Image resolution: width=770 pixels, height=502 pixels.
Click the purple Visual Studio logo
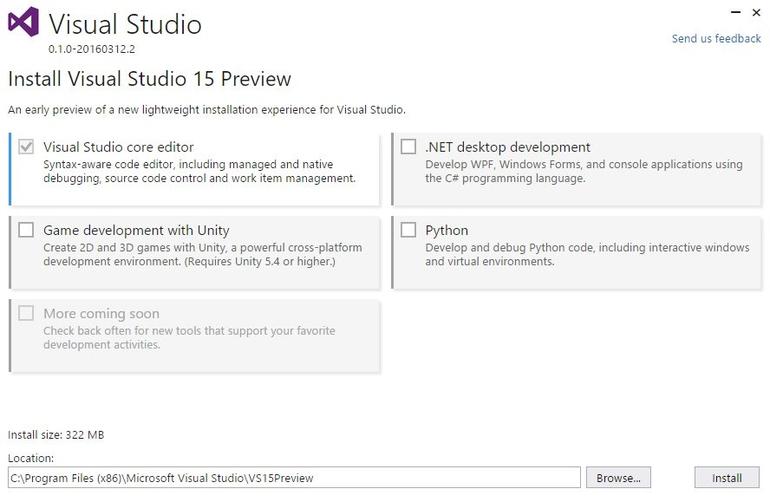[23, 23]
